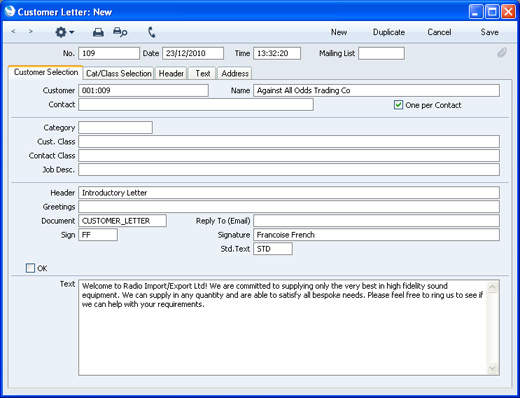Image resolution: width=520 pixels, height=398 pixels.
Task: Save the customer letter
Action: point(489,32)
